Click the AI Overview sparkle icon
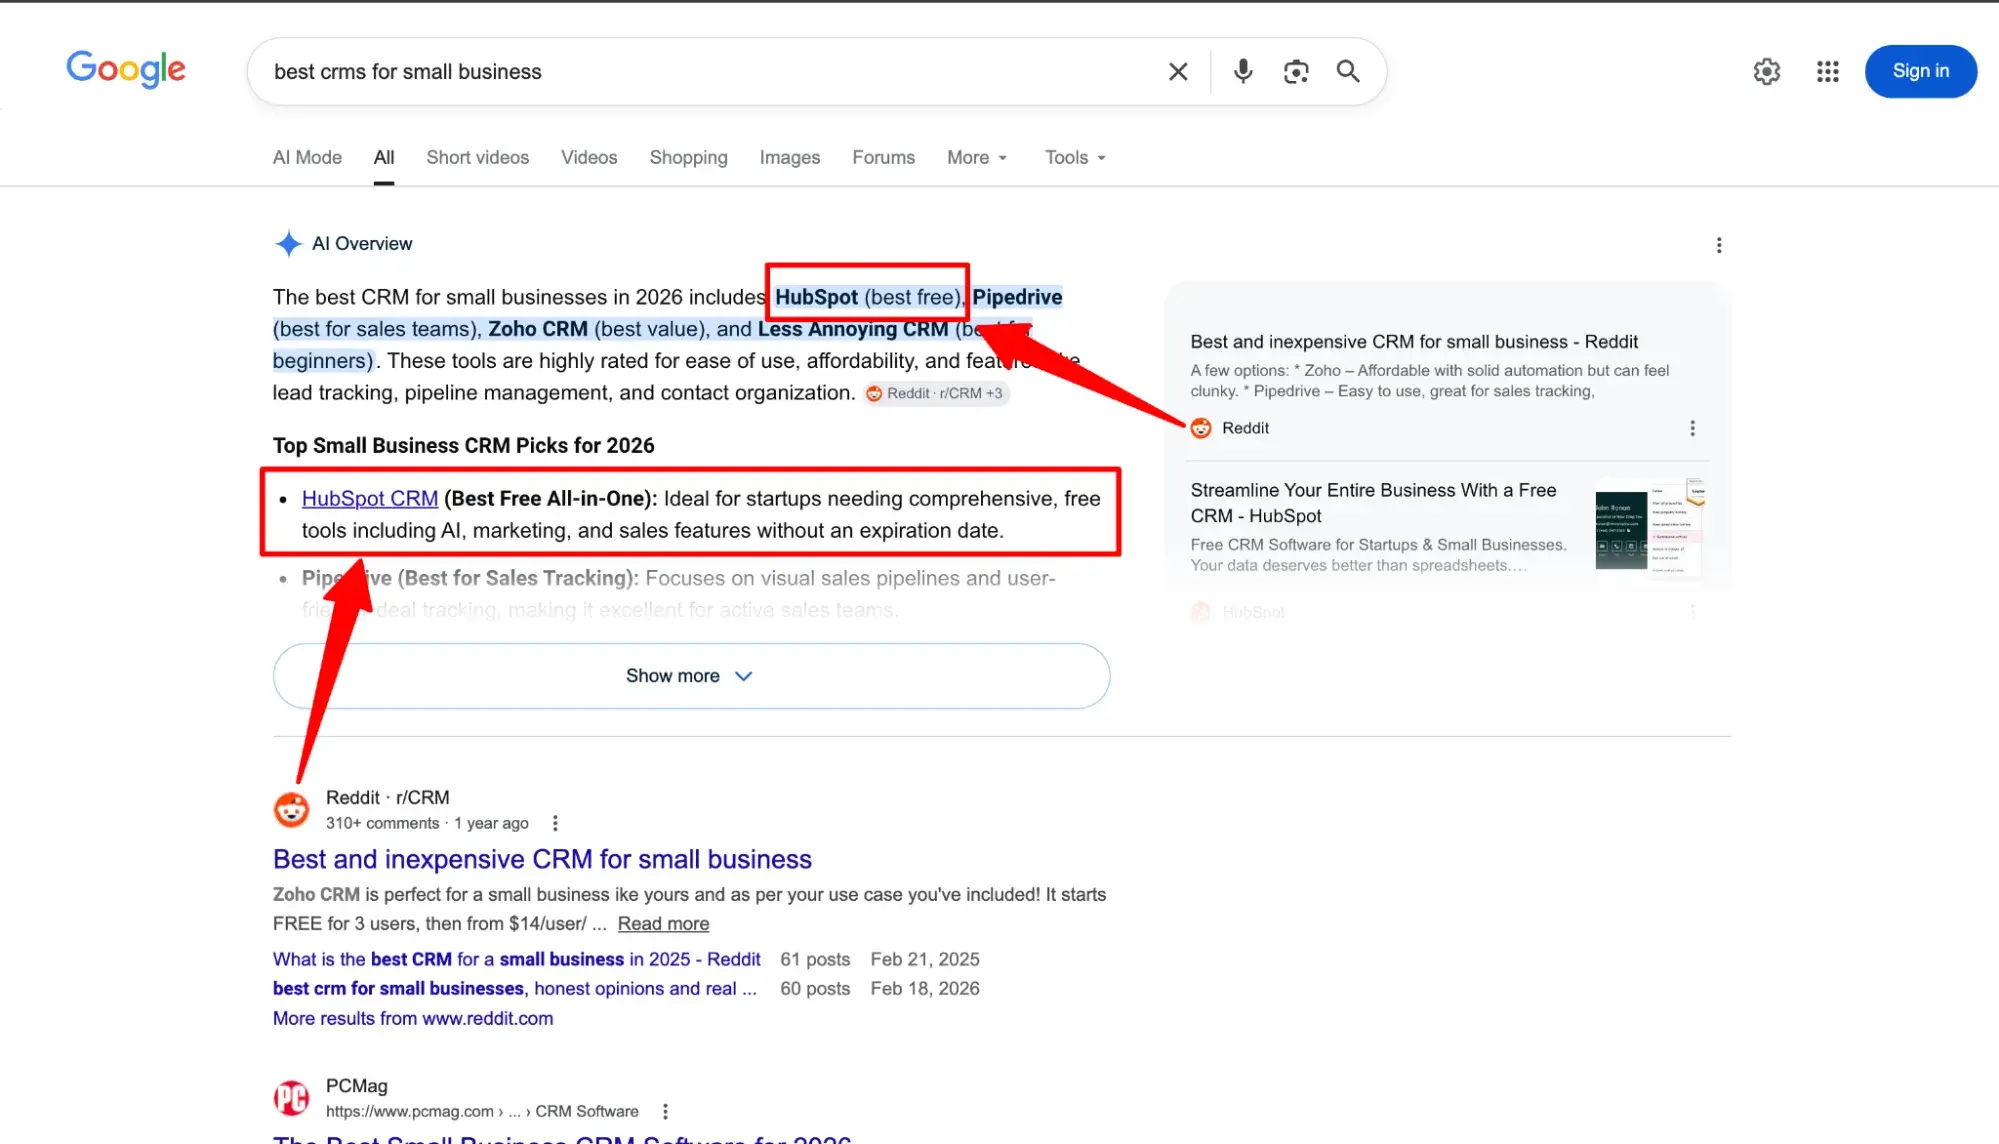This screenshot has height=1144, width=1999. pos(288,244)
